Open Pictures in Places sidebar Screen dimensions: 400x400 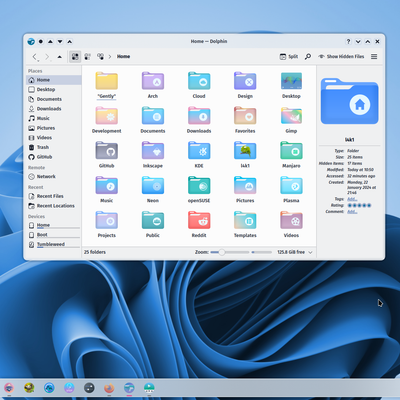[54, 128]
